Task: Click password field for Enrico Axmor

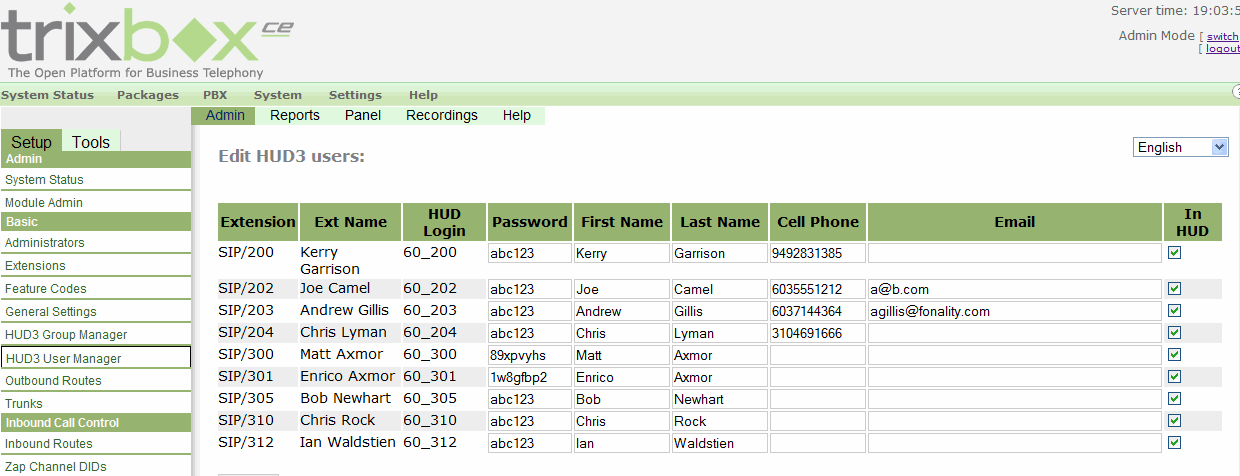Action: 529,377
